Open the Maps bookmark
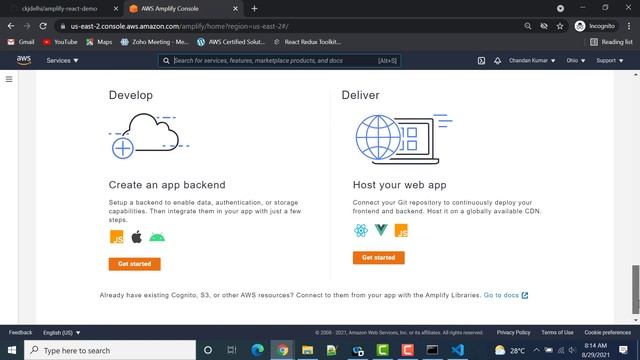 tap(99, 42)
